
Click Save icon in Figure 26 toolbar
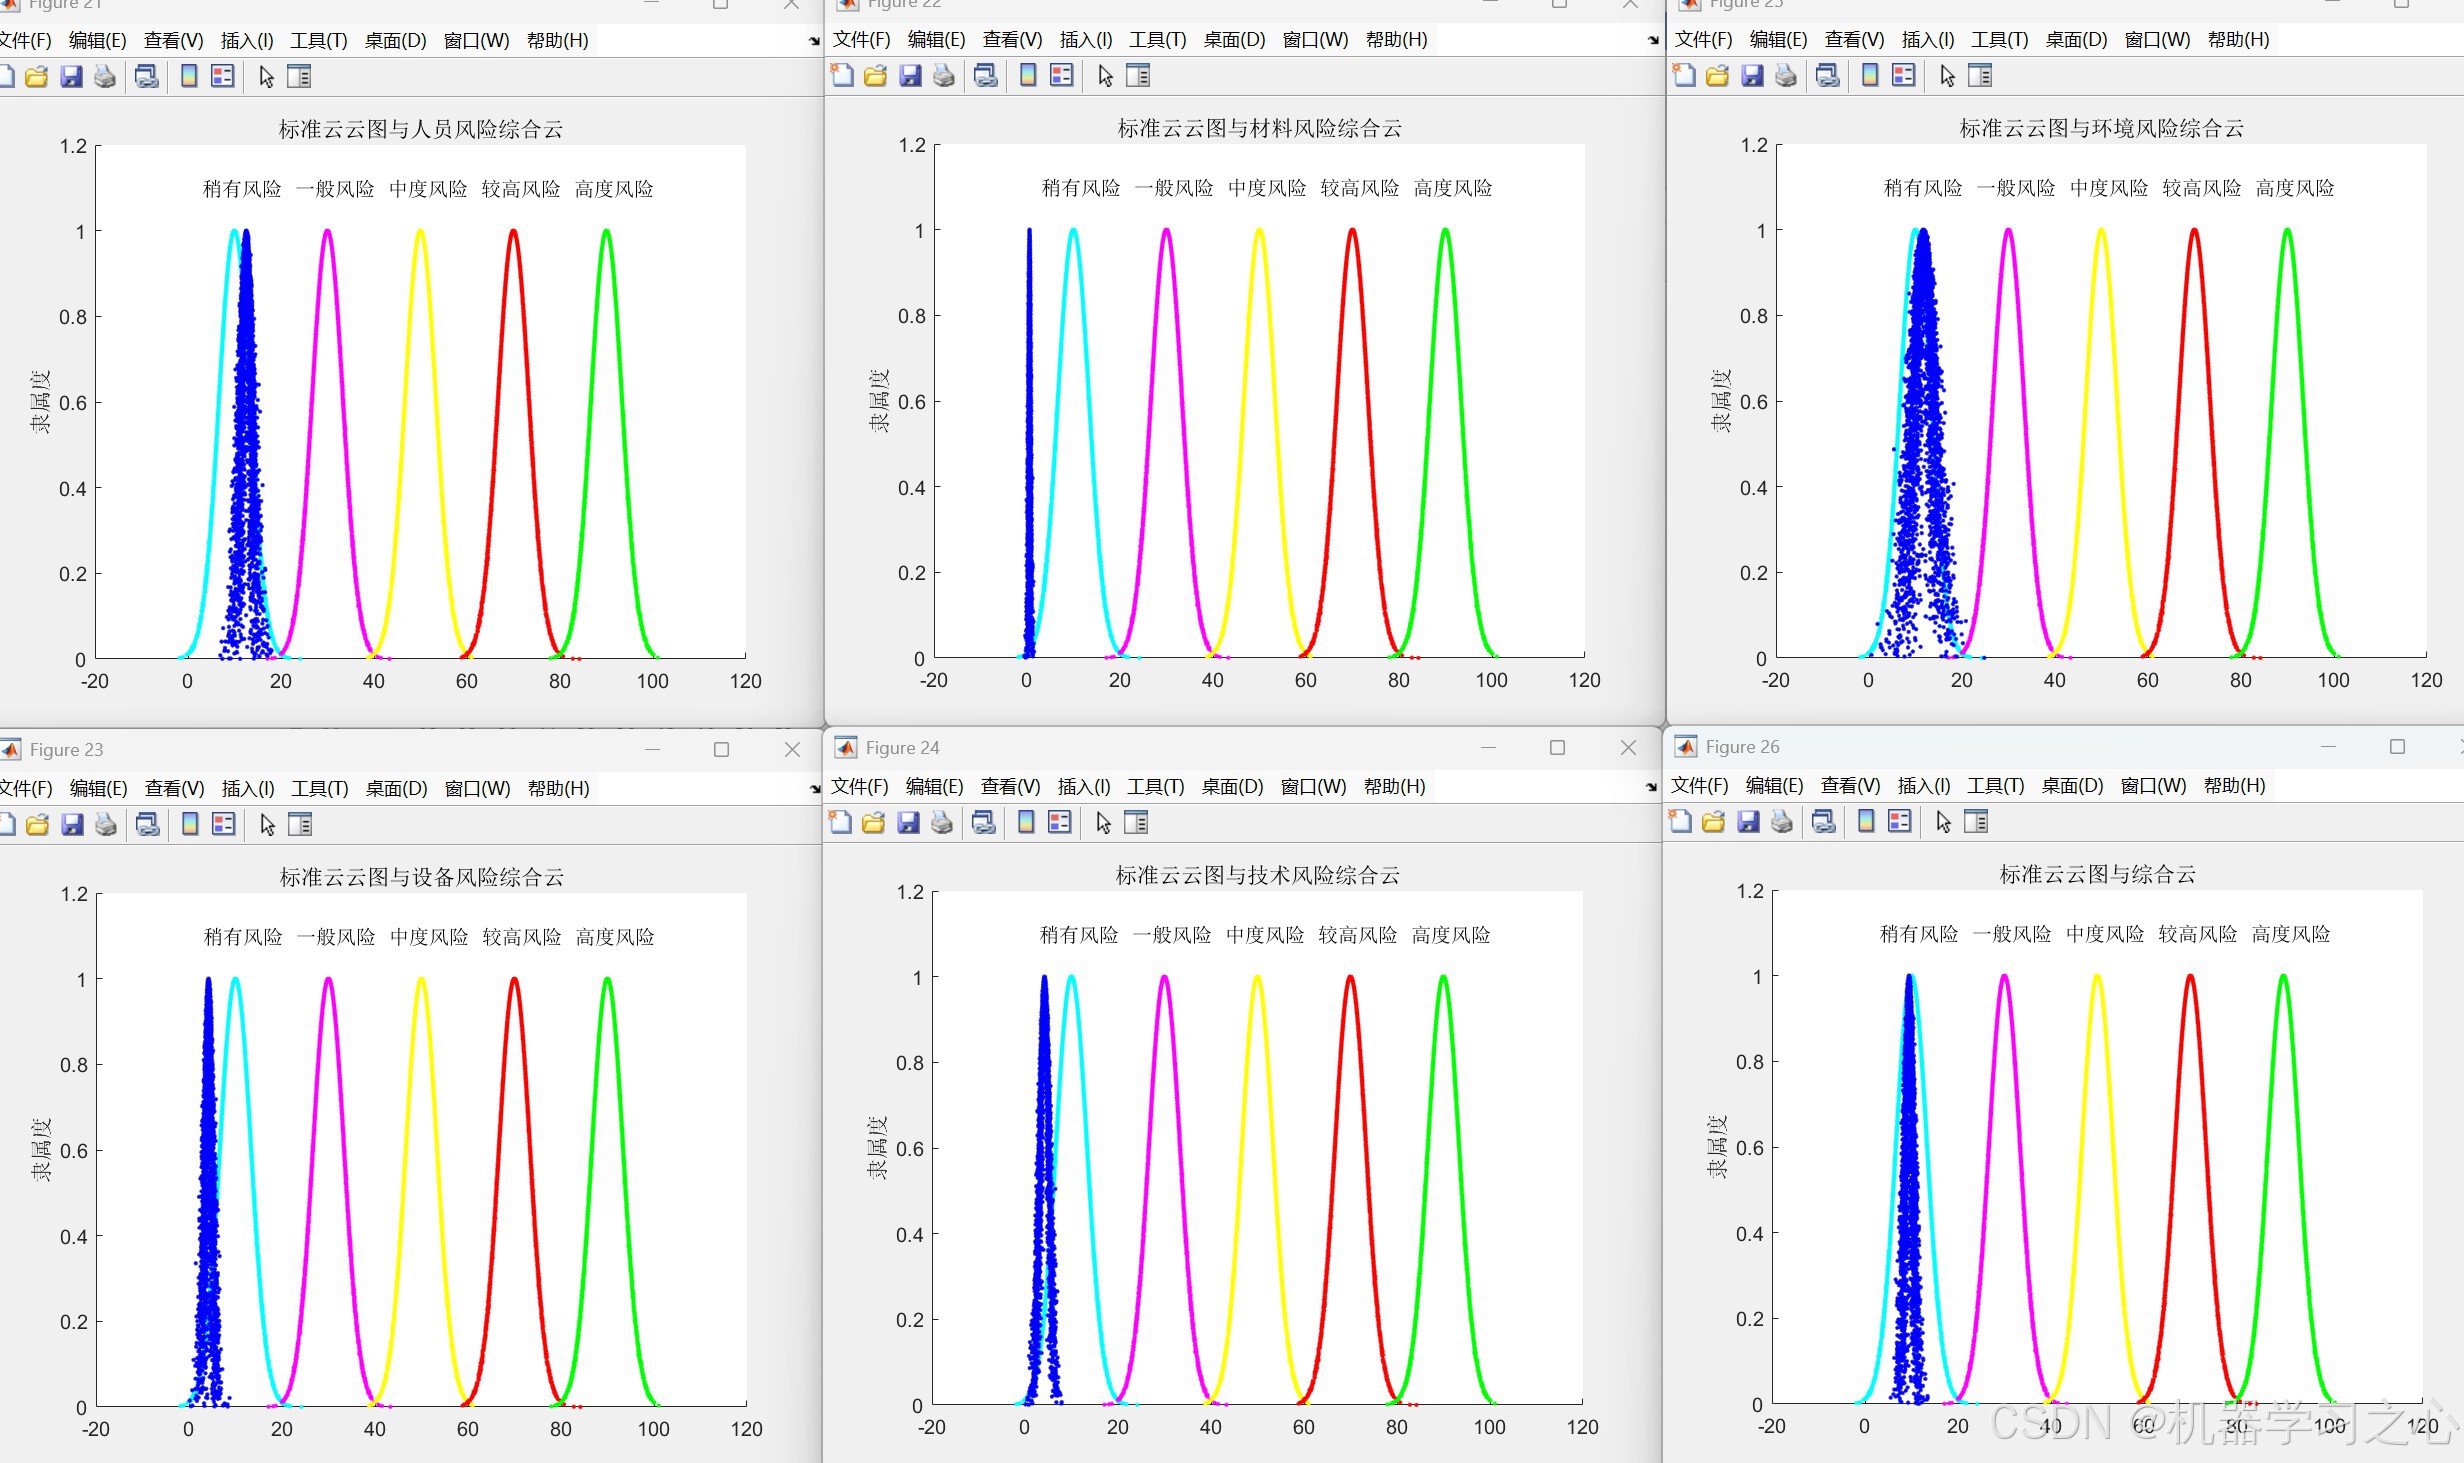tap(1748, 821)
